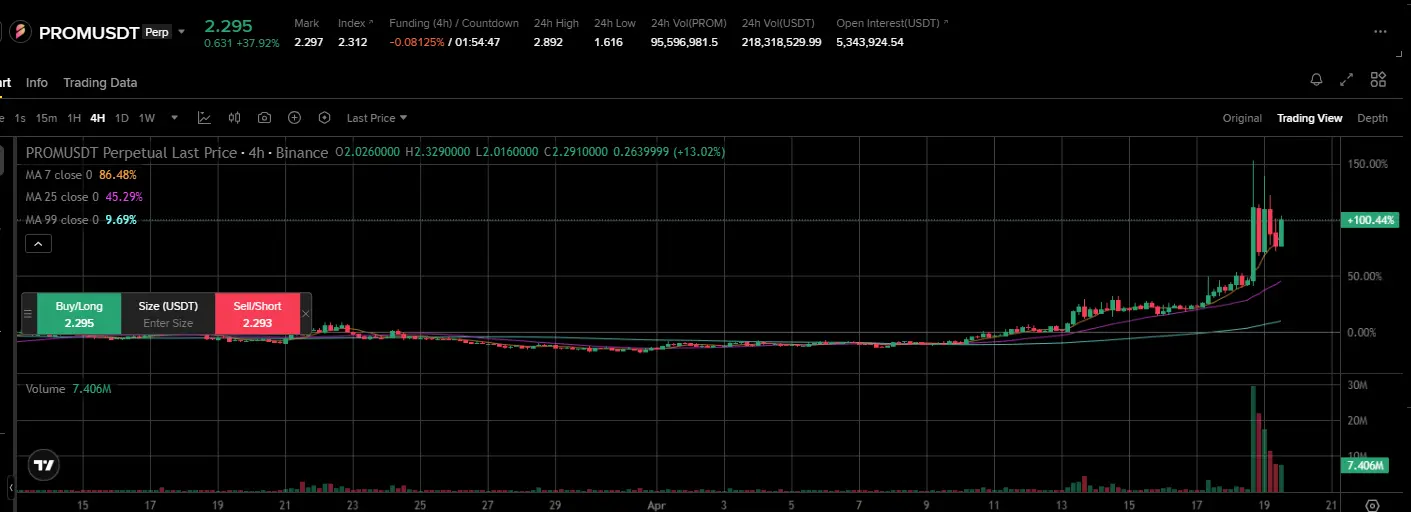Select the 15m timeframe

click(46, 118)
